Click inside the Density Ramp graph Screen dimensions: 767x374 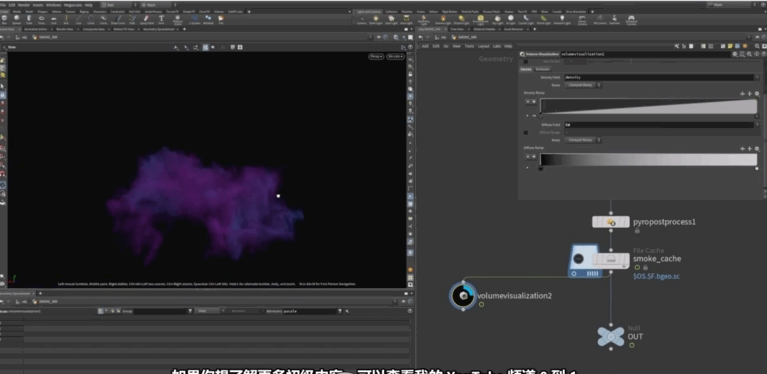pos(649,106)
